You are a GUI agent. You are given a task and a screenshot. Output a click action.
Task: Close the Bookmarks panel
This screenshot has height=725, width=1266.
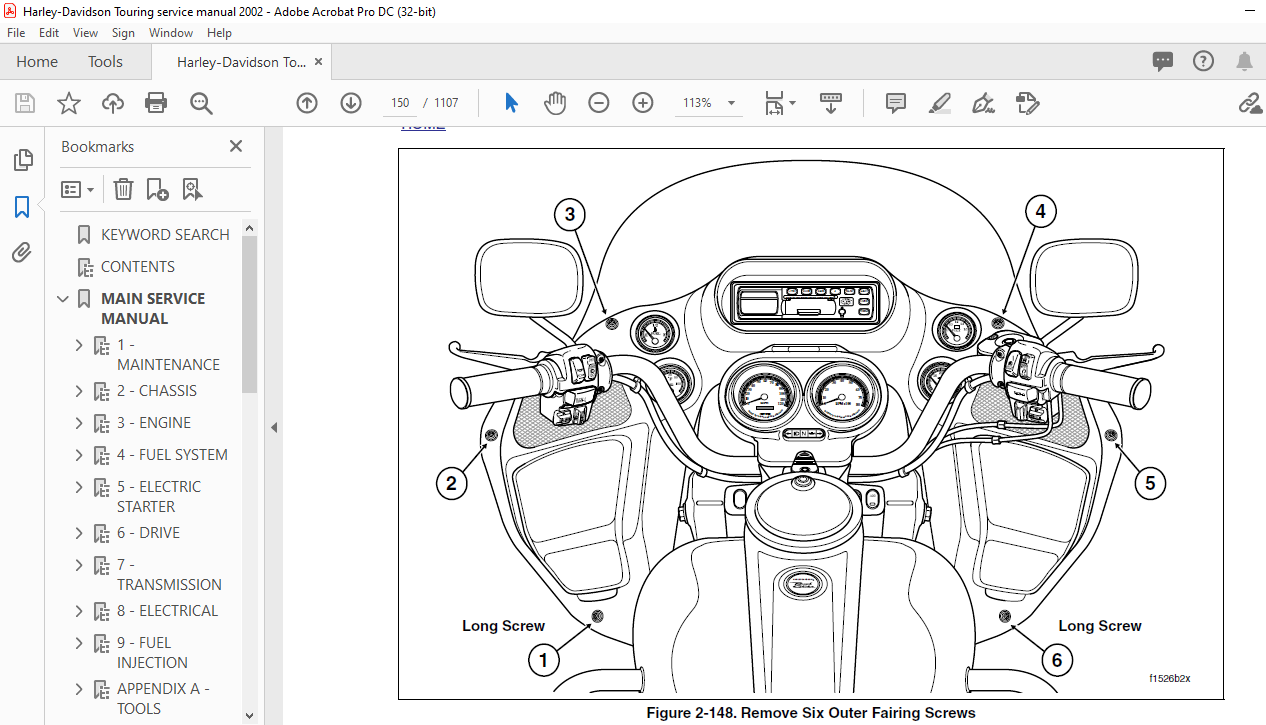(236, 146)
